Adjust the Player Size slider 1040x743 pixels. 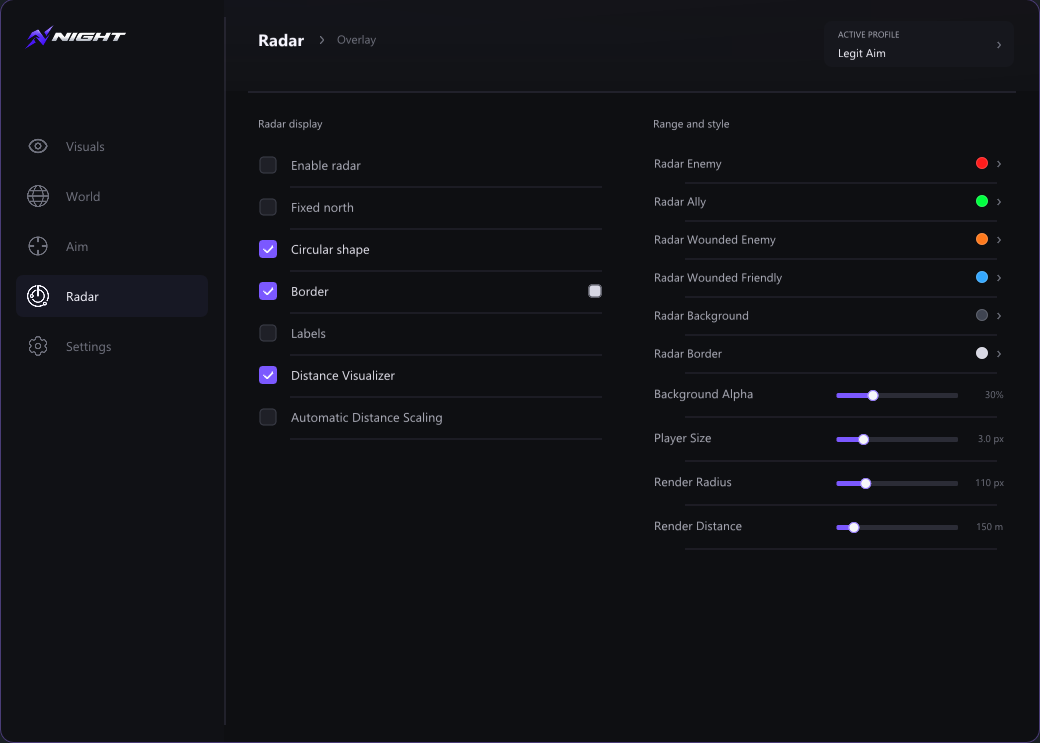click(x=897, y=439)
